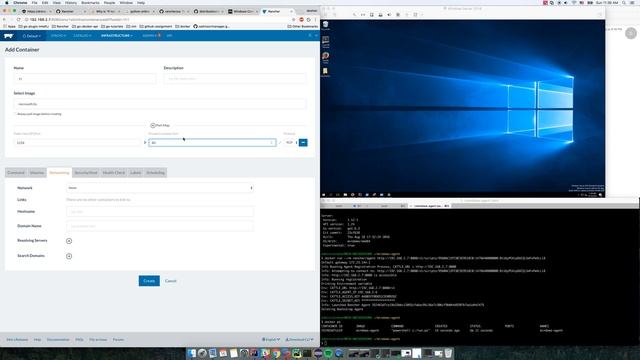This screenshot has width=640, height=360.
Task: Open the Scheduling tab
Action: tap(155, 173)
